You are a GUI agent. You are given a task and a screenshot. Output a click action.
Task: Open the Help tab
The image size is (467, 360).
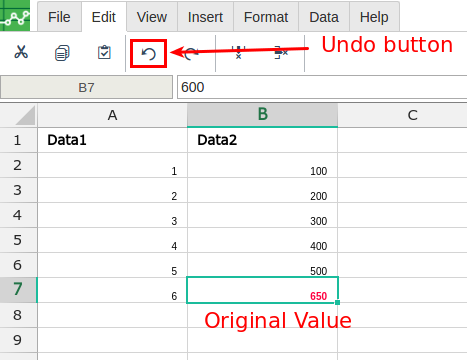tap(374, 17)
